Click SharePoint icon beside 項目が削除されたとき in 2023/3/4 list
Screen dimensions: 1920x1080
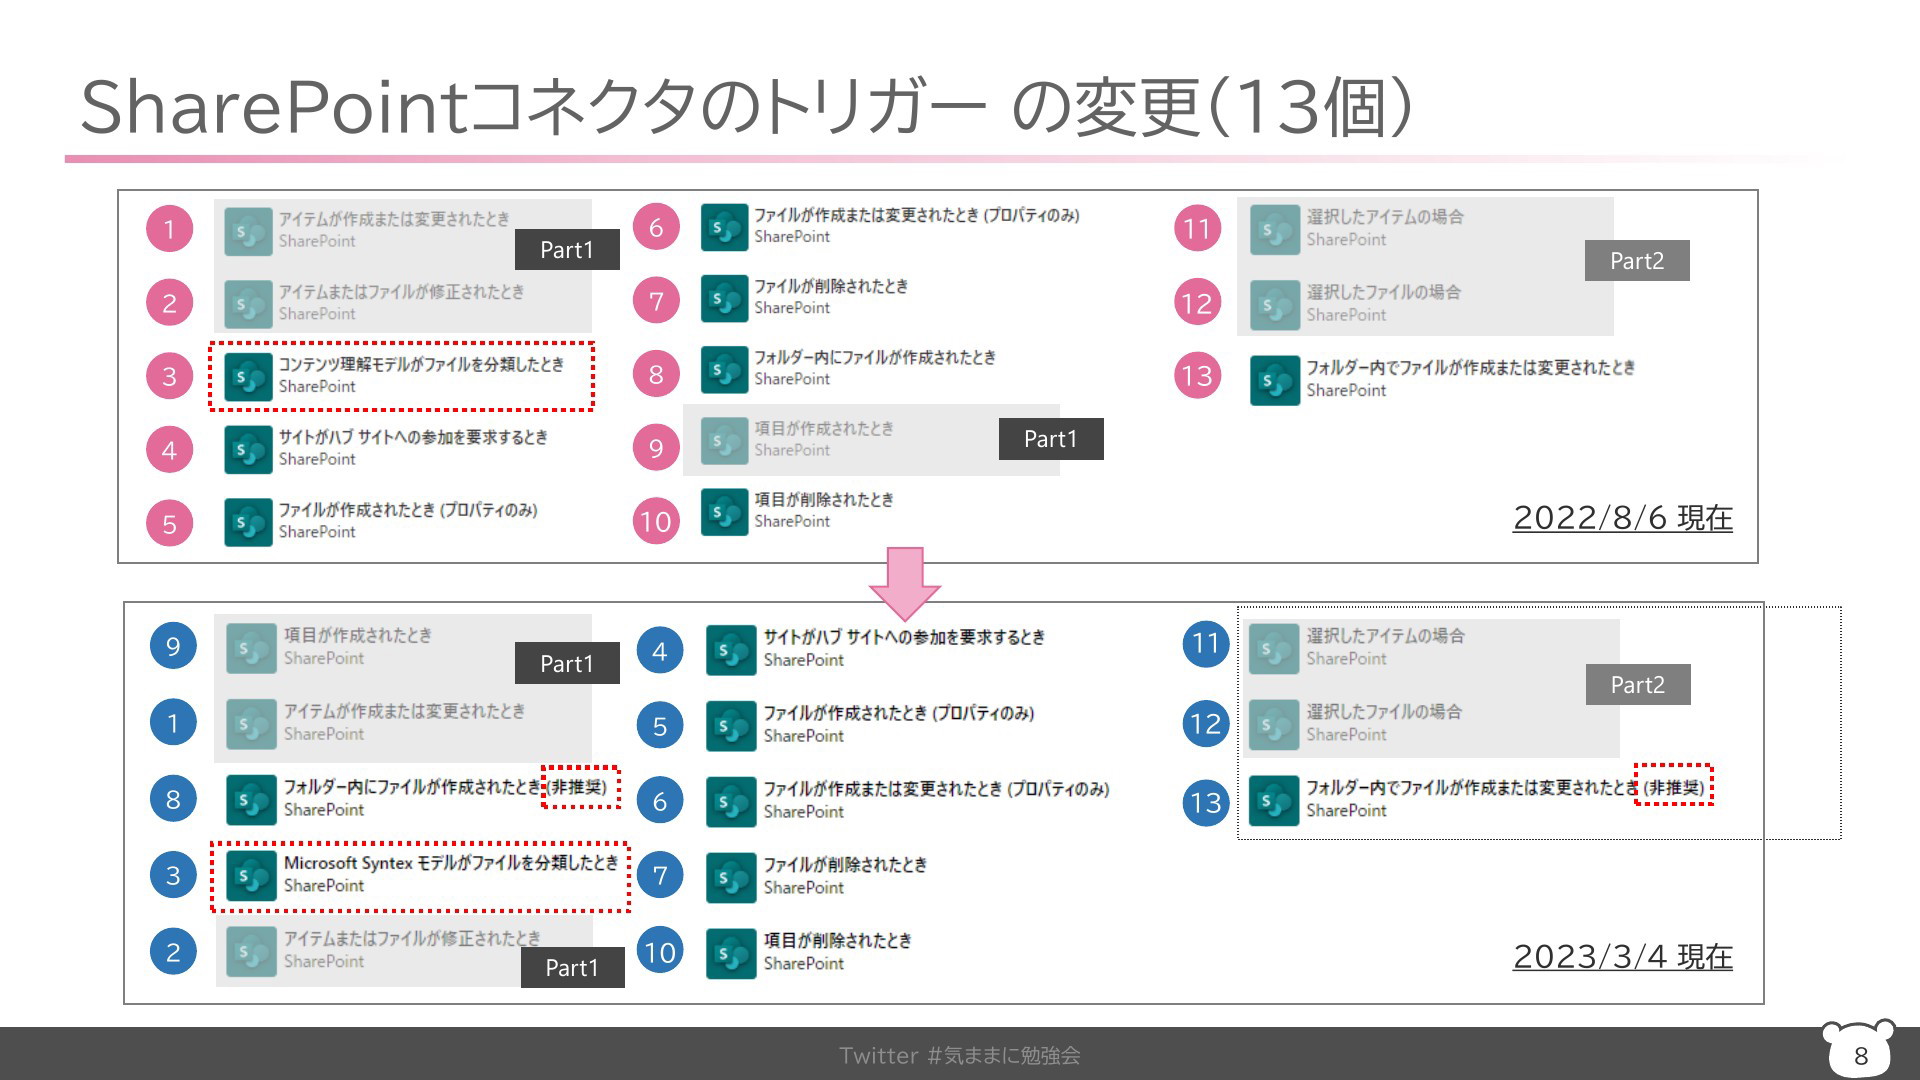[731, 954]
